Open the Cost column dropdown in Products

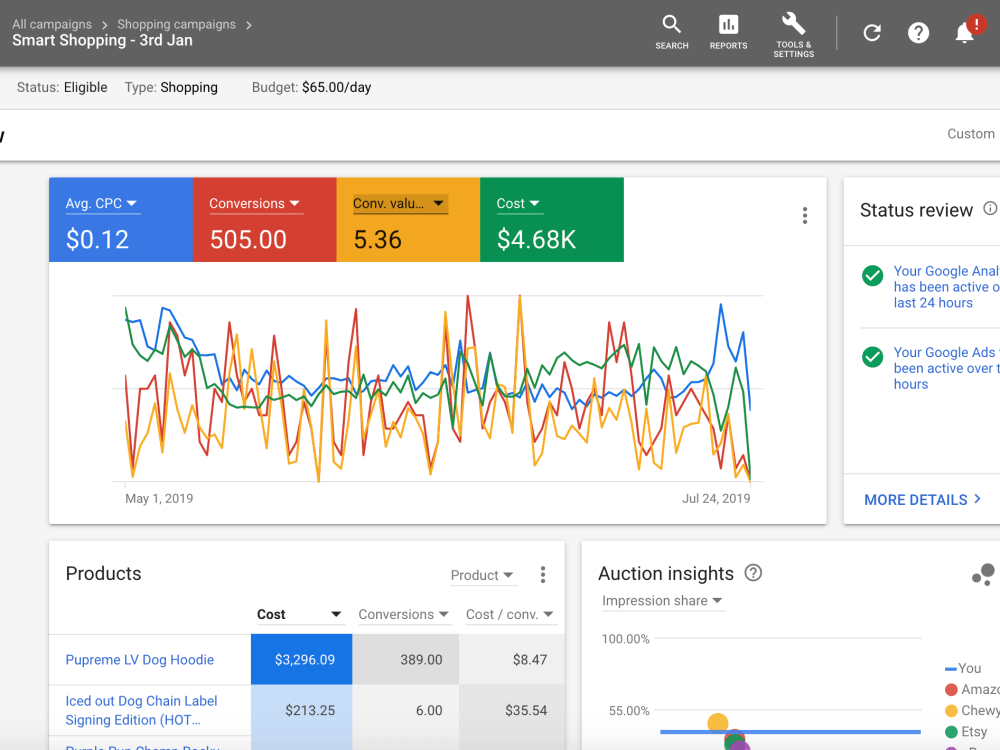tap(300, 614)
